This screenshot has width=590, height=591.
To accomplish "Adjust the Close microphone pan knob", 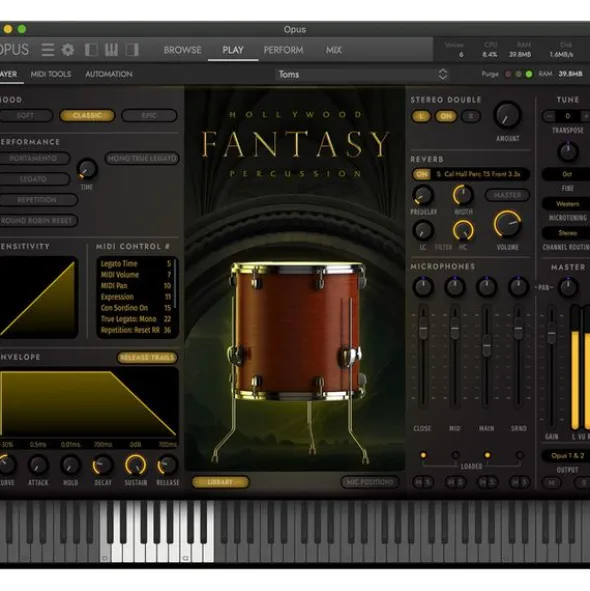I will (x=423, y=287).
